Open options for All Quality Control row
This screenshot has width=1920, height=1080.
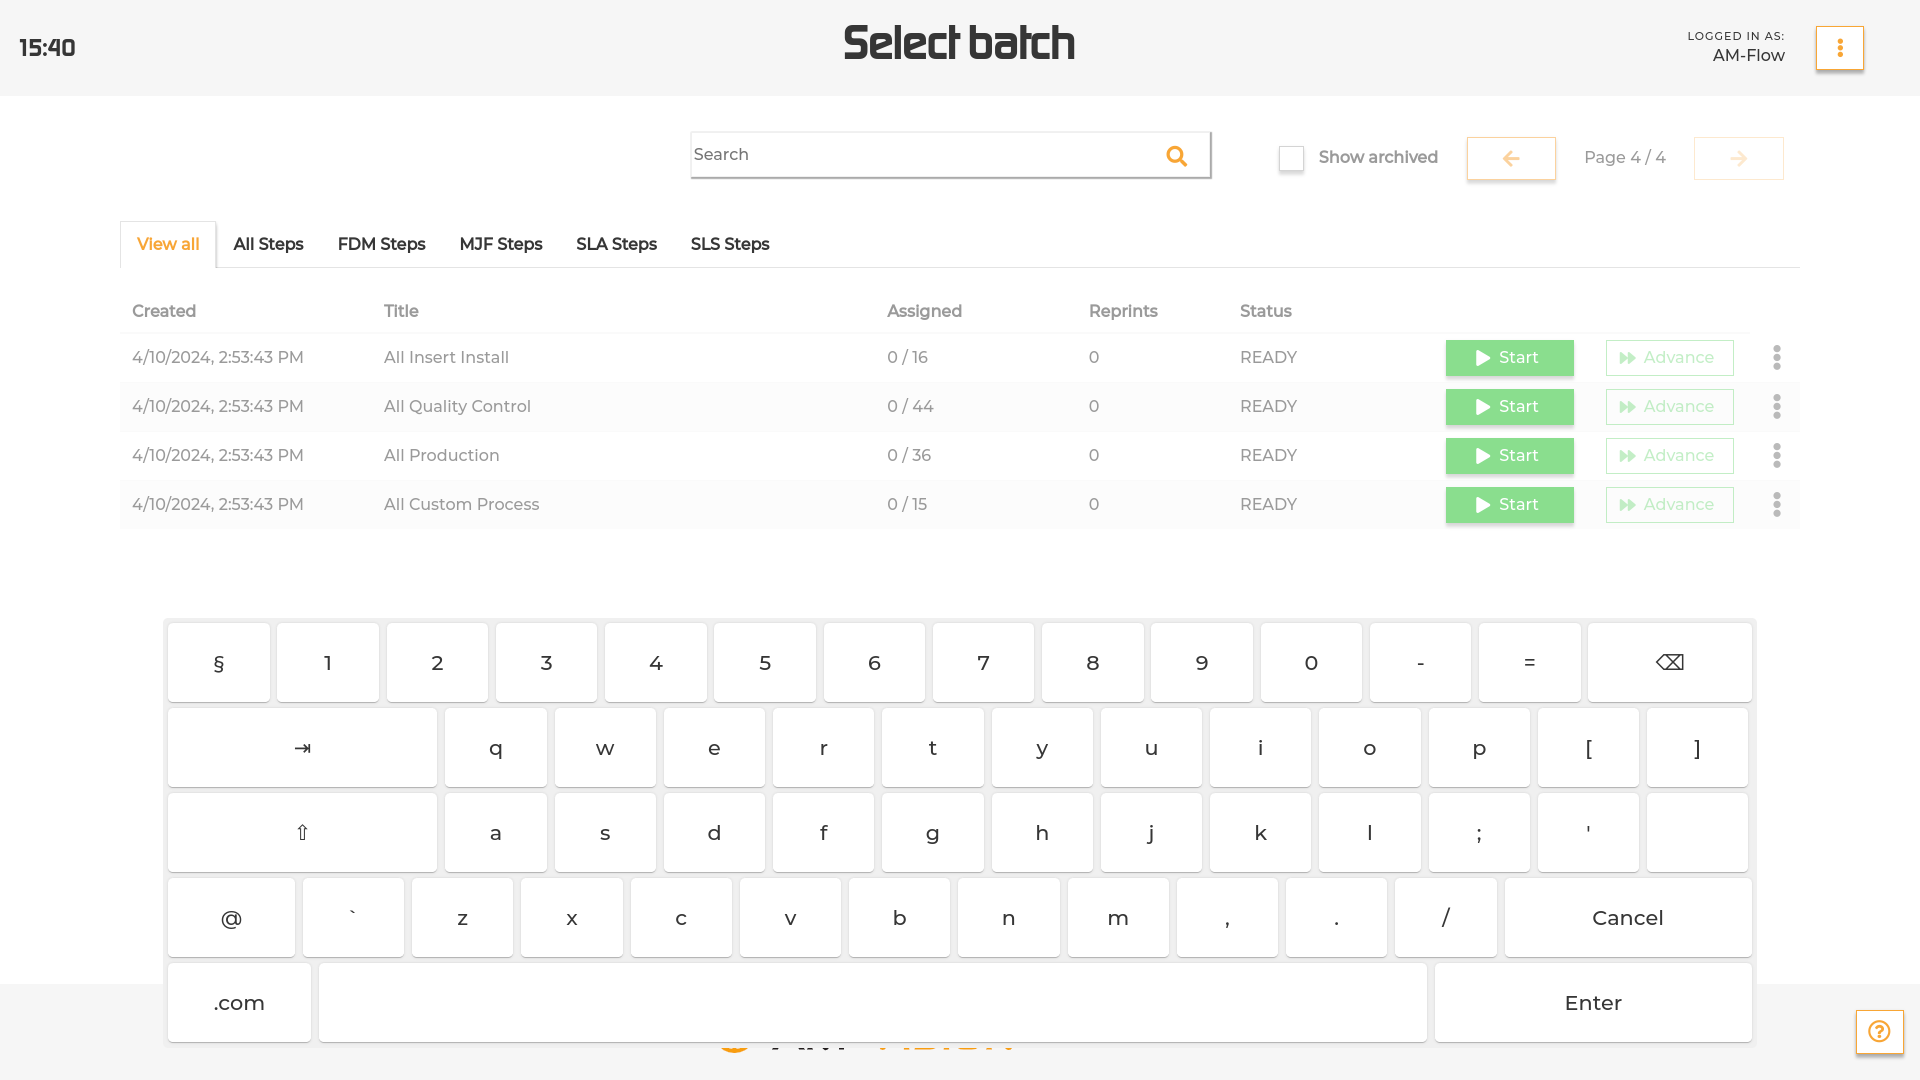[1776, 407]
